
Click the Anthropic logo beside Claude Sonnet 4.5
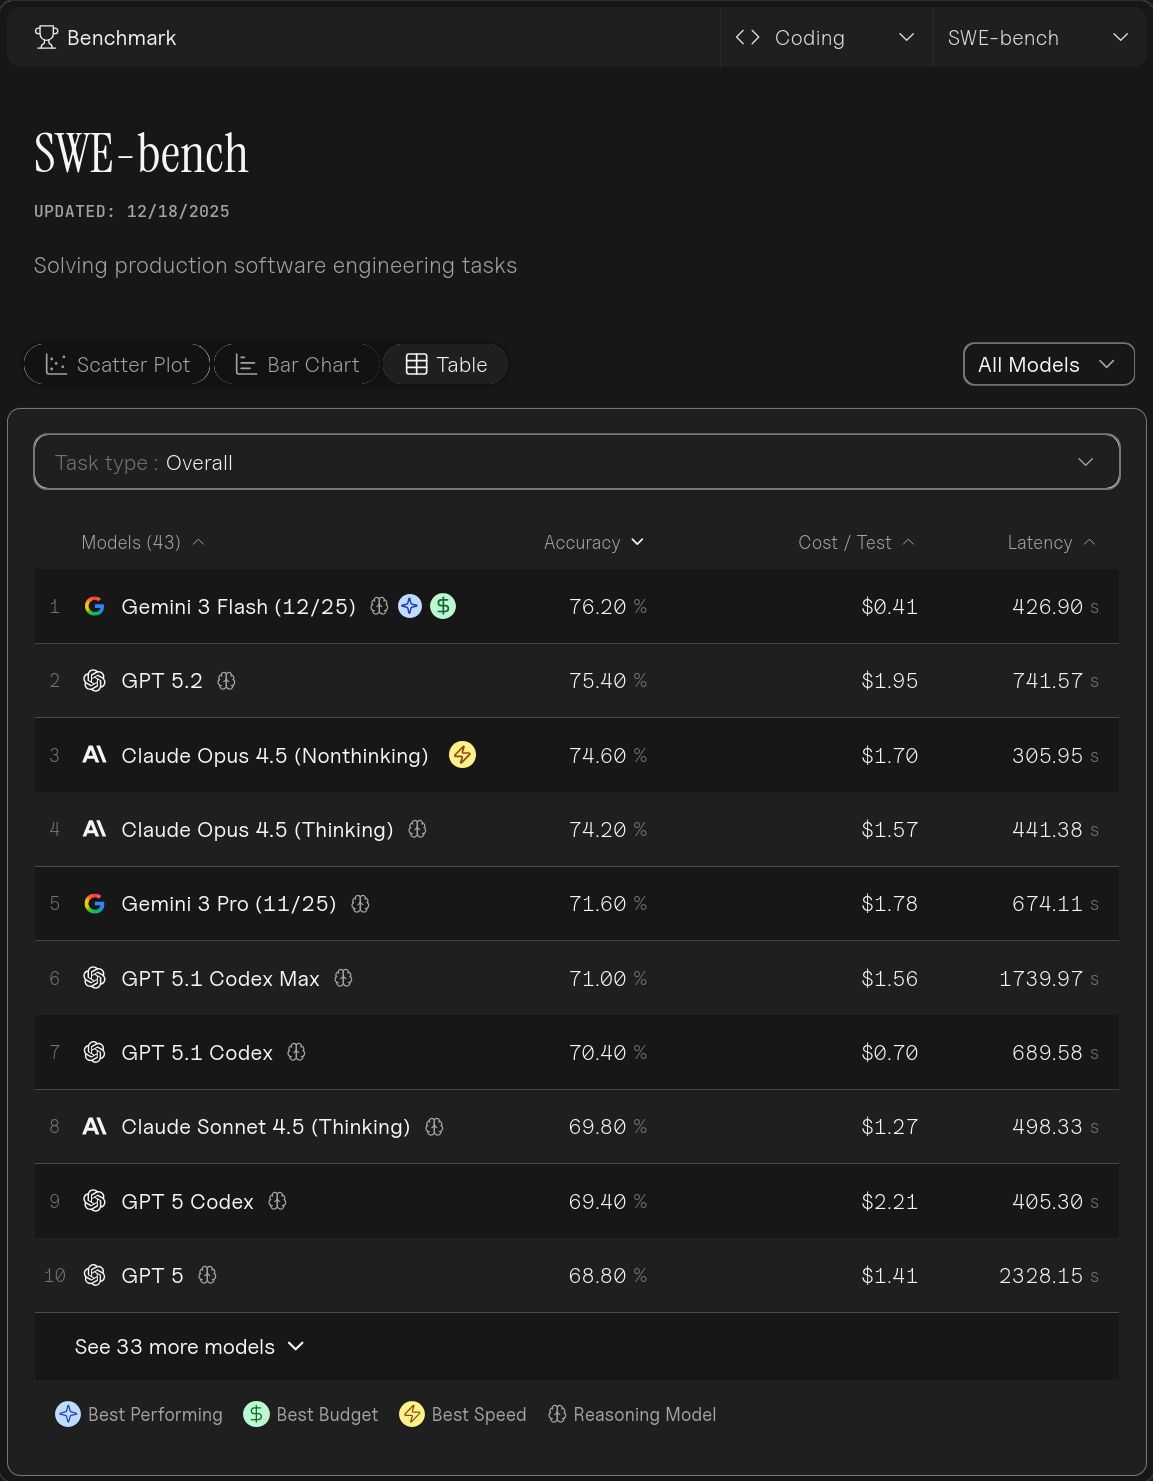coord(95,1127)
